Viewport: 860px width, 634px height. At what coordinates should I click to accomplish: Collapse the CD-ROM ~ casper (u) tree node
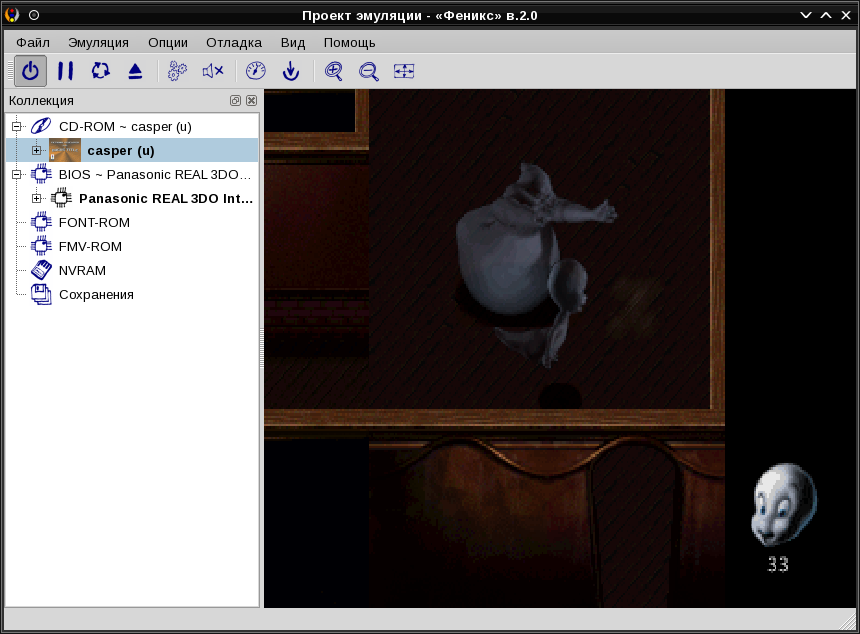point(17,127)
